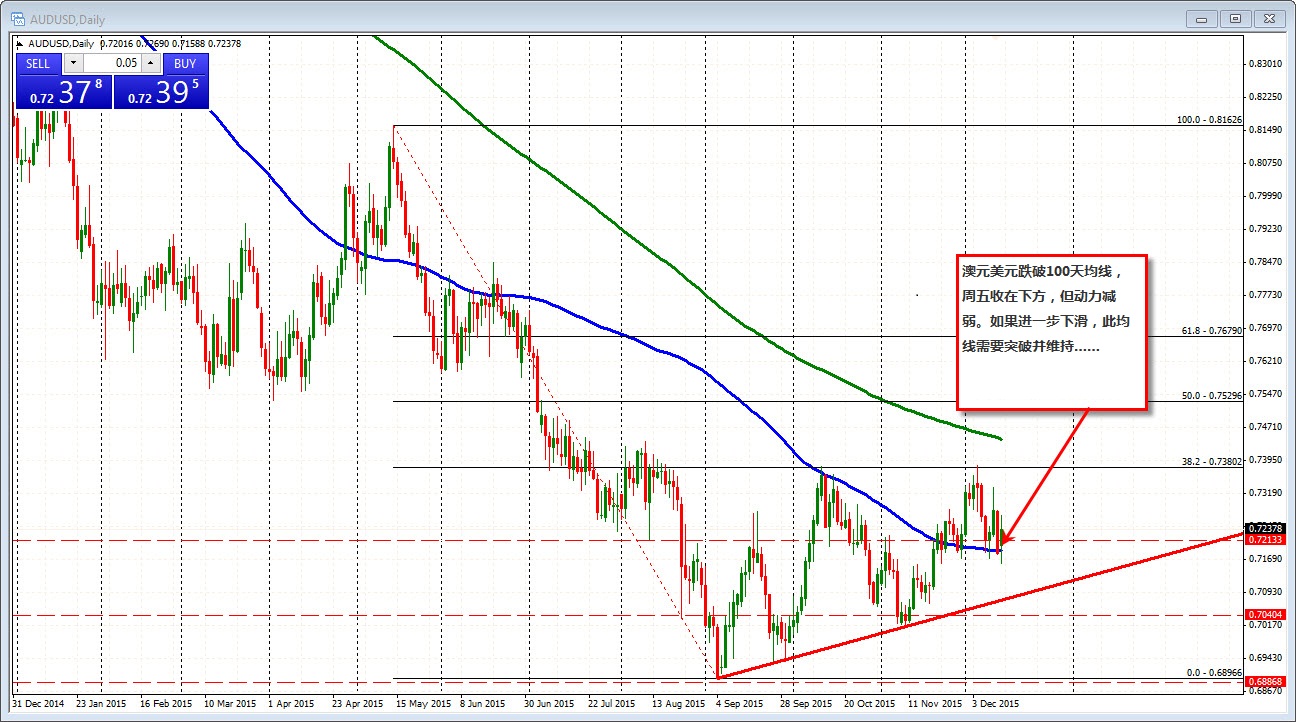
Task: Click the 38.2 Fibonacci level label
Action: point(1212,460)
